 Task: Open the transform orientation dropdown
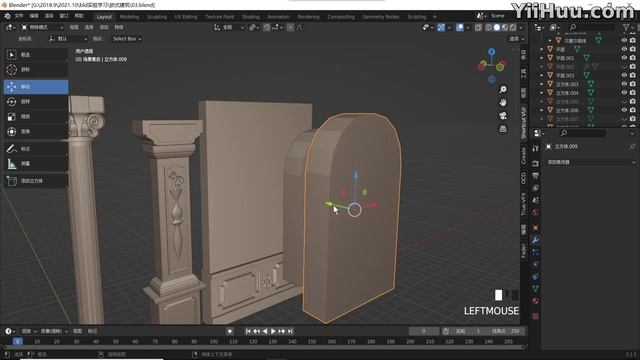point(229,27)
